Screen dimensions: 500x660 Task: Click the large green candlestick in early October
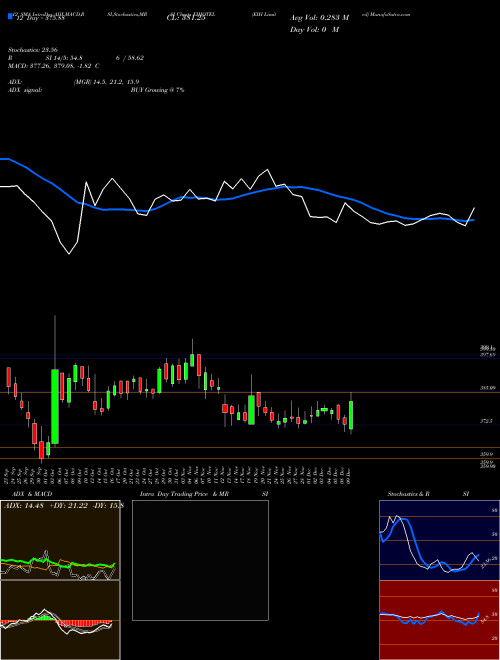coord(55,406)
